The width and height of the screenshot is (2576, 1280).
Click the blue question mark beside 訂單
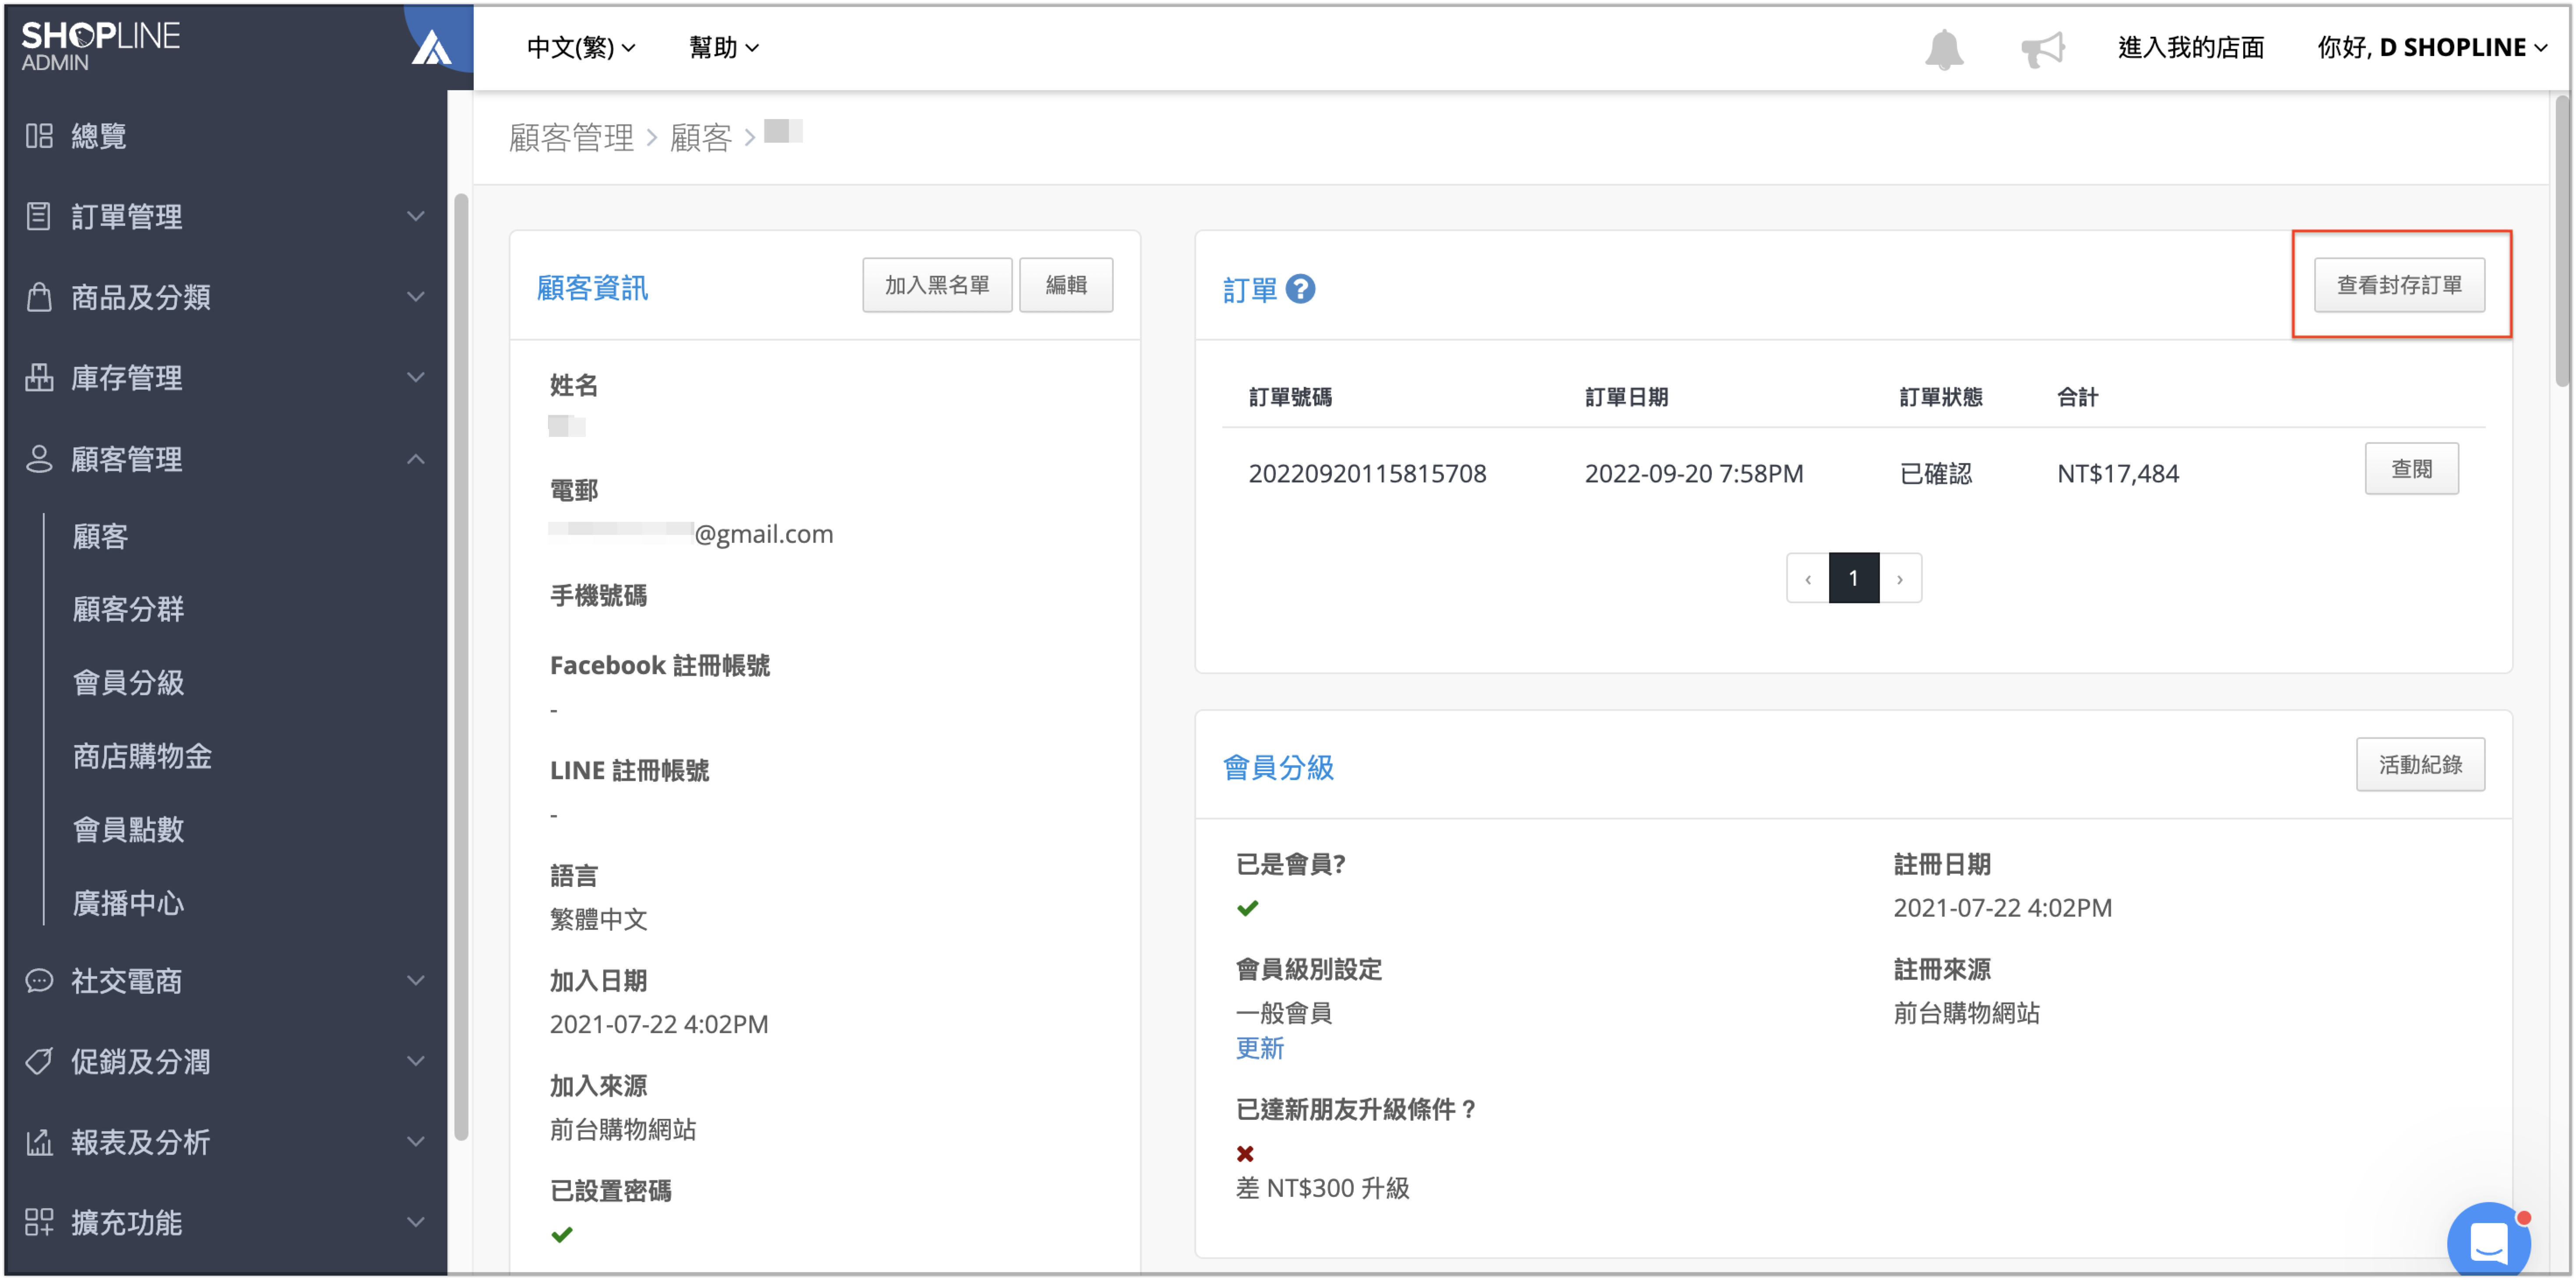tap(1299, 289)
